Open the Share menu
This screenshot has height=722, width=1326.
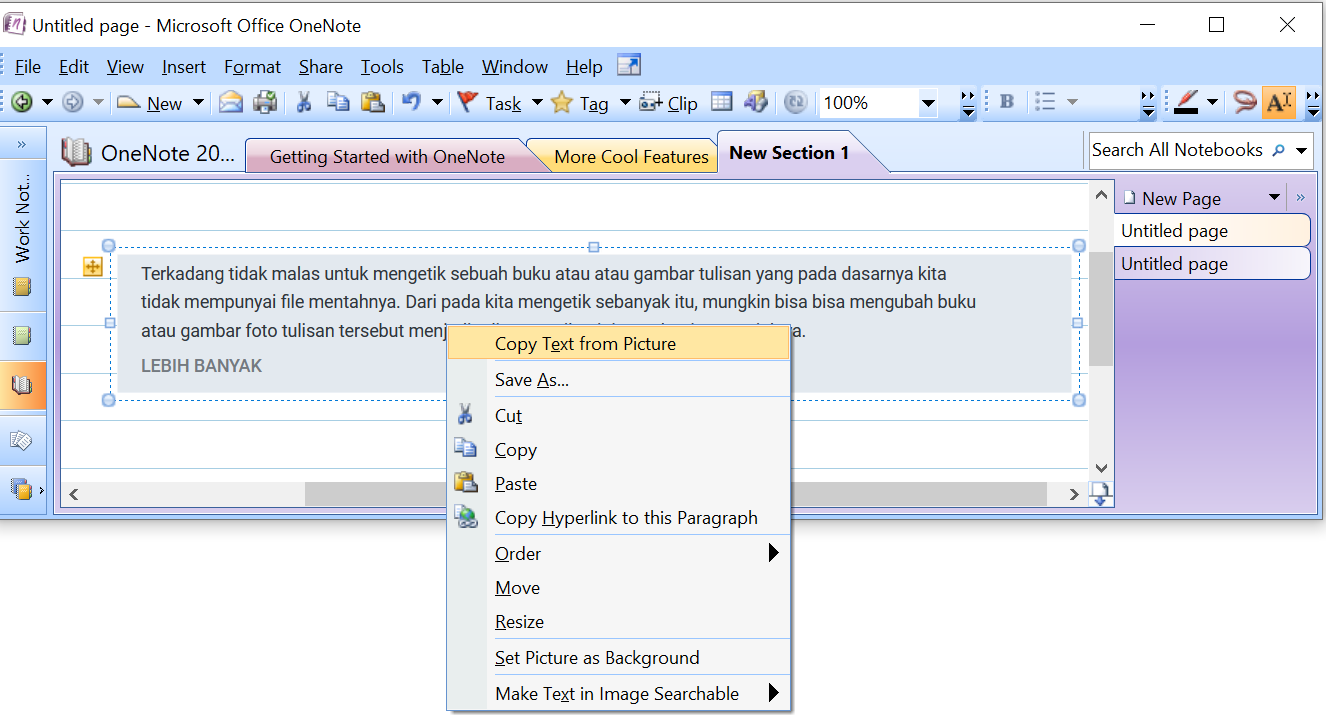tap(320, 67)
